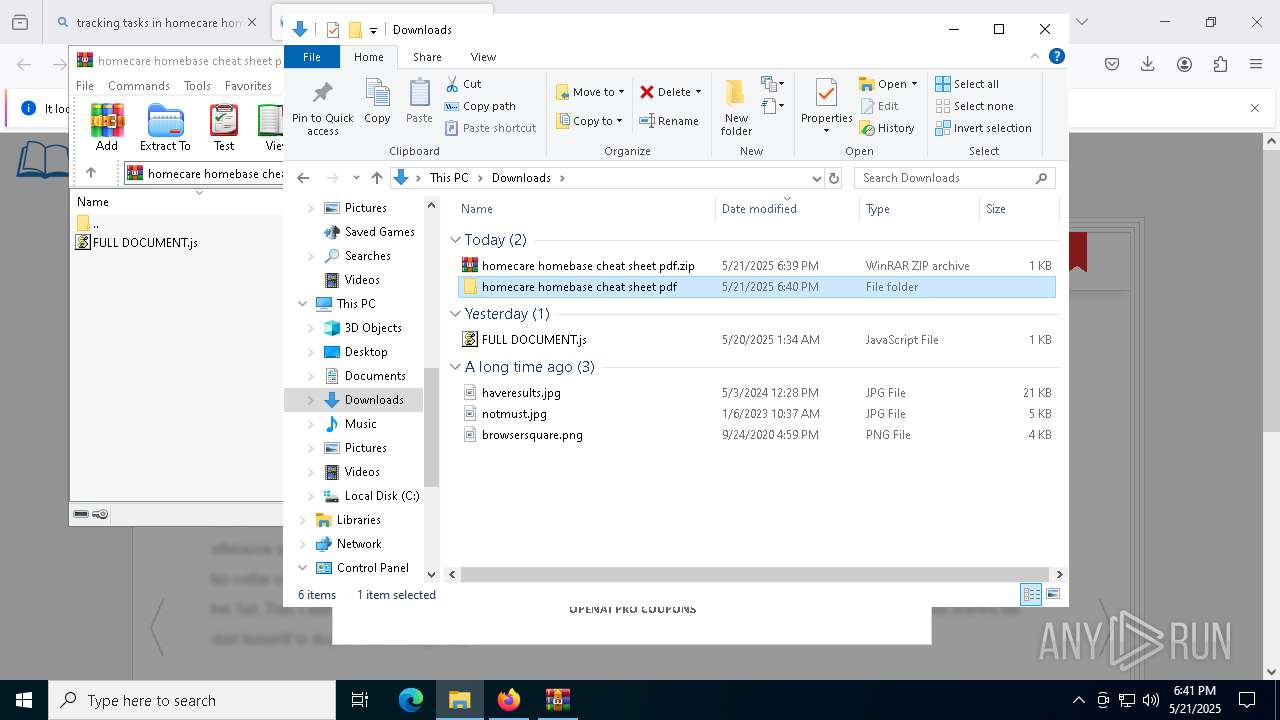Switch to the View ribbon tab
Screen dimensions: 1280x720
(x=483, y=57)
